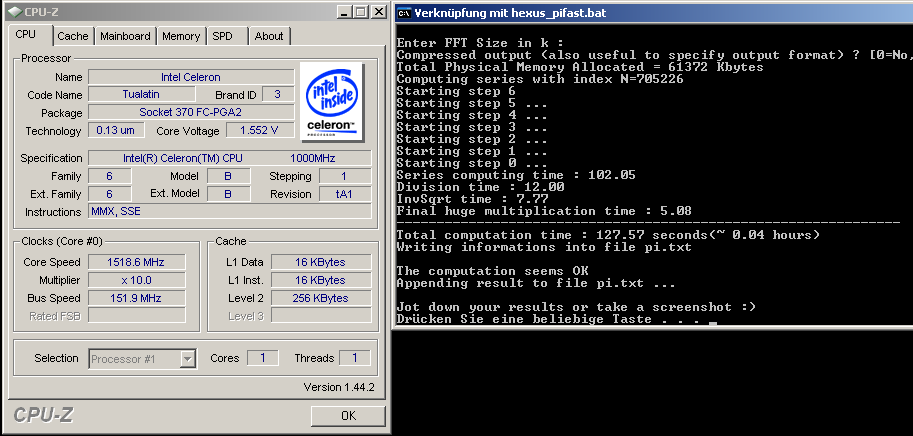Click the L1 Inst. value 16 KBytes
The width and height of the screenshot is (913, 436).
[321, 280]
